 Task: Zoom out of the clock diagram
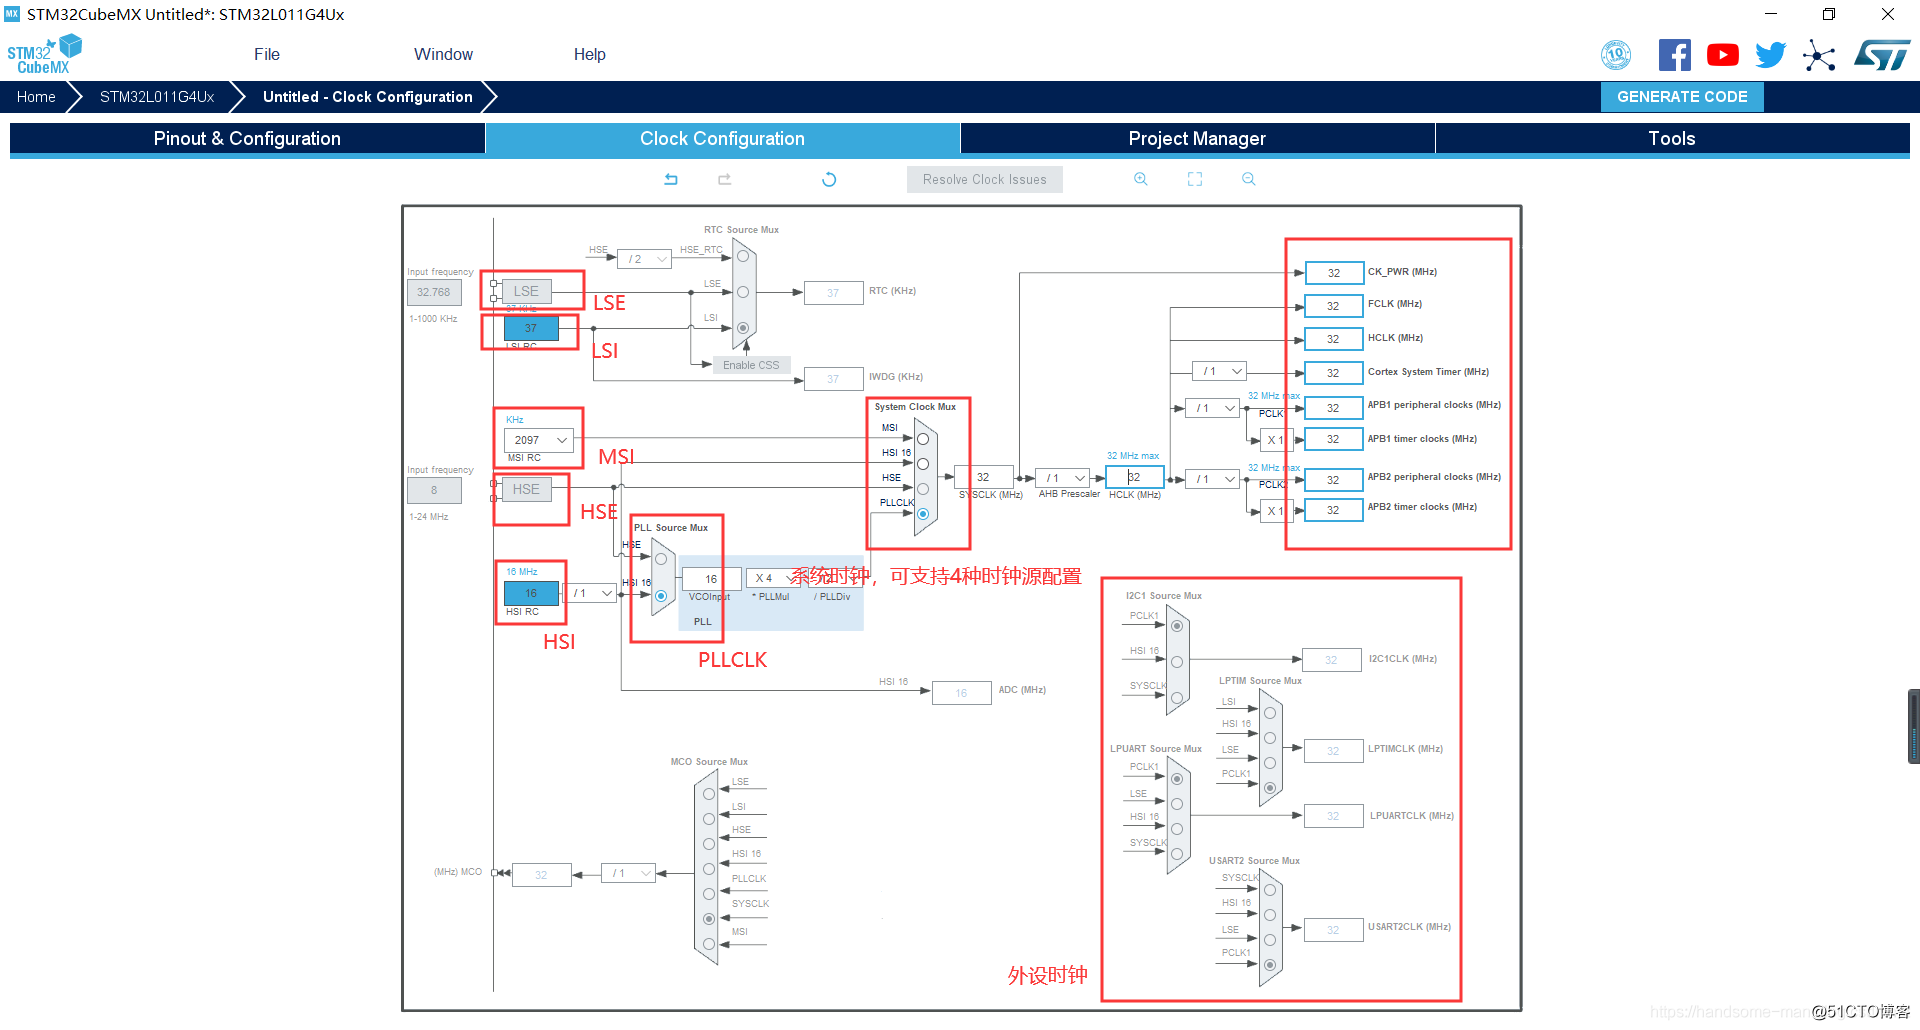(x=1248, y=179)
